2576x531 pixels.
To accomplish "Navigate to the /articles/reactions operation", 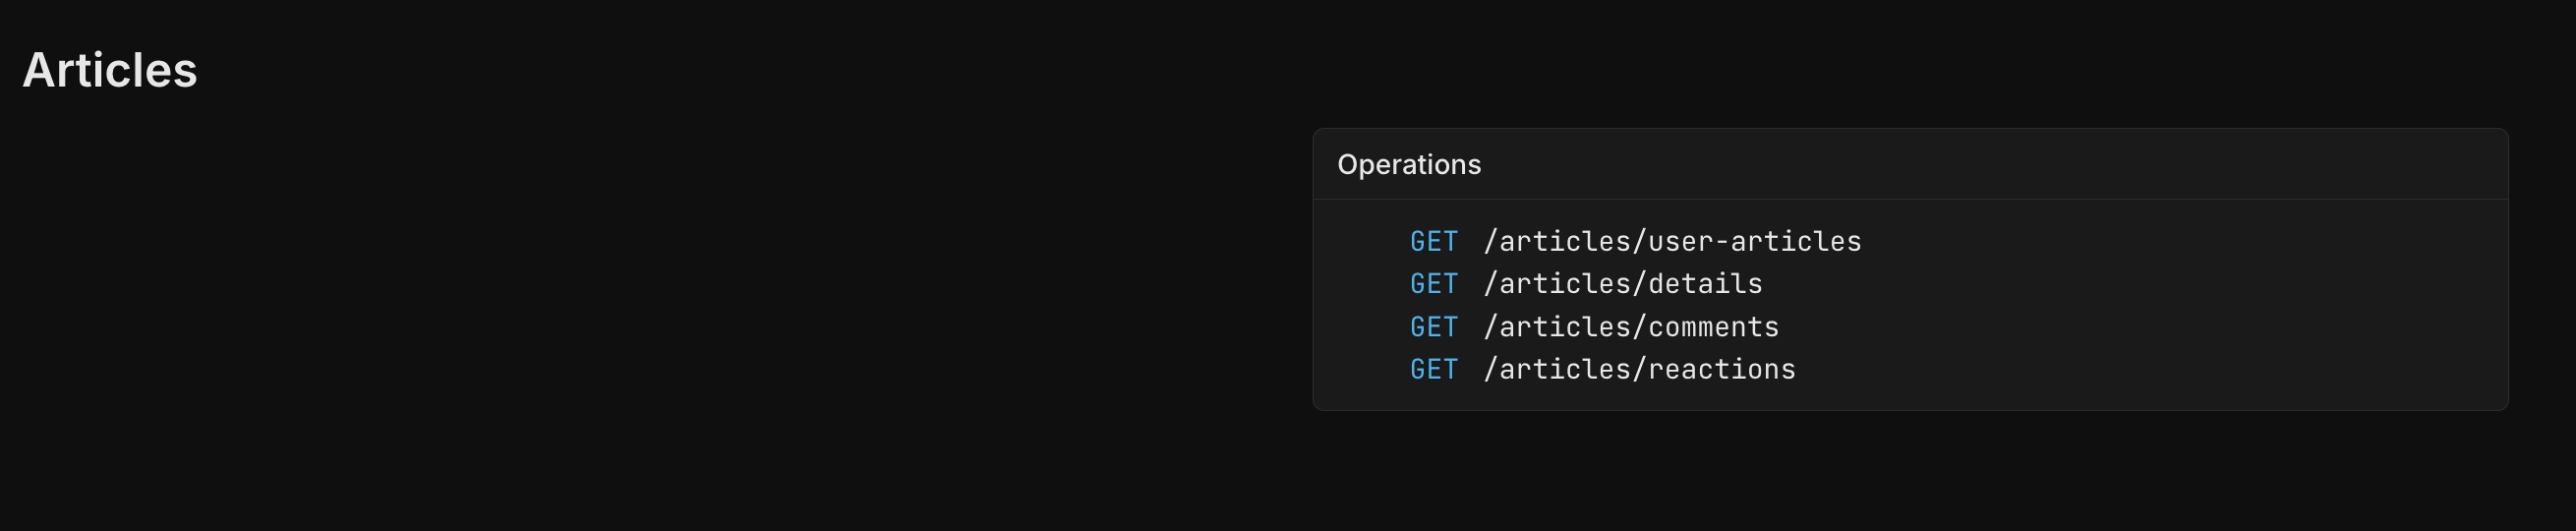I will (x=1639, y=369).
